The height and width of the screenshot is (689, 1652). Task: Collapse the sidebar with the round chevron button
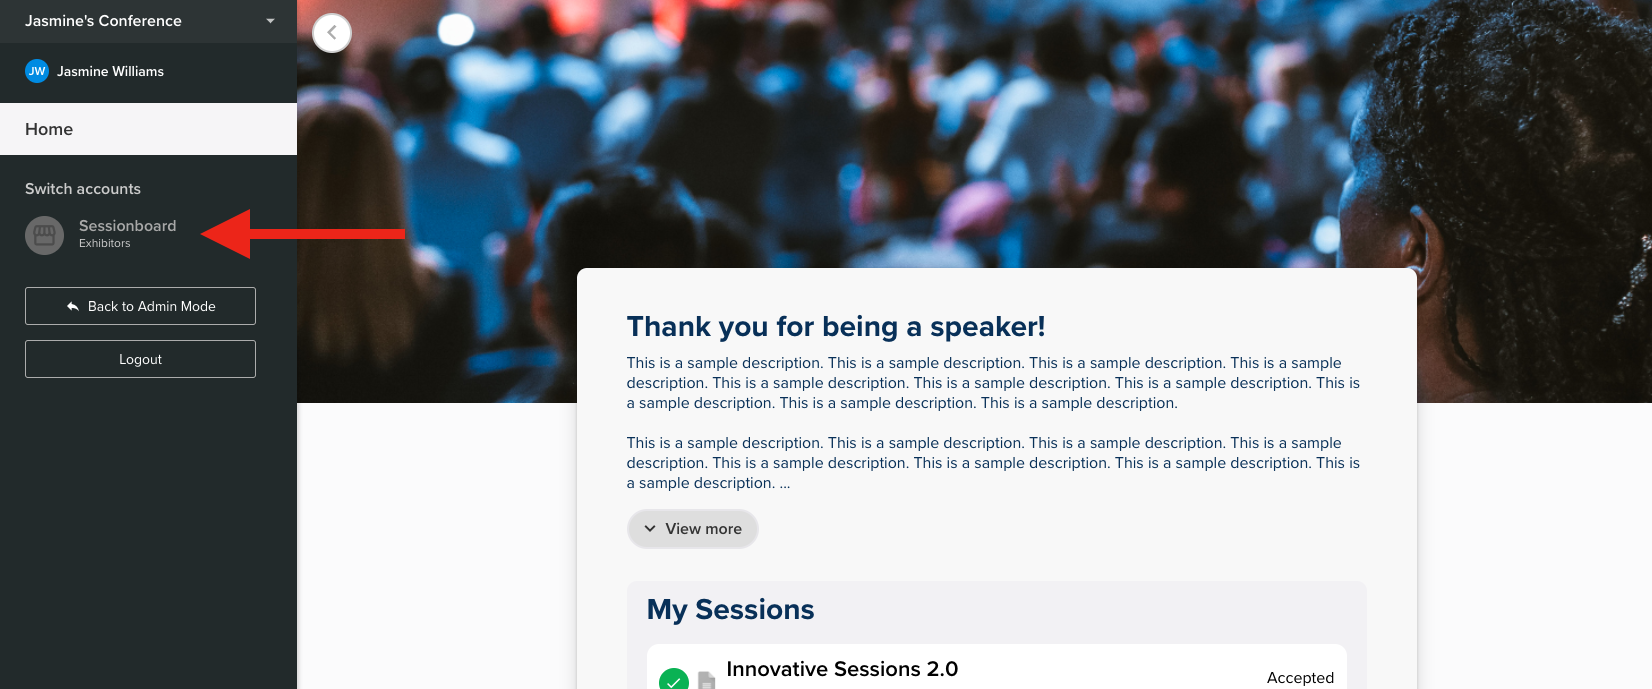click(332, 33)
